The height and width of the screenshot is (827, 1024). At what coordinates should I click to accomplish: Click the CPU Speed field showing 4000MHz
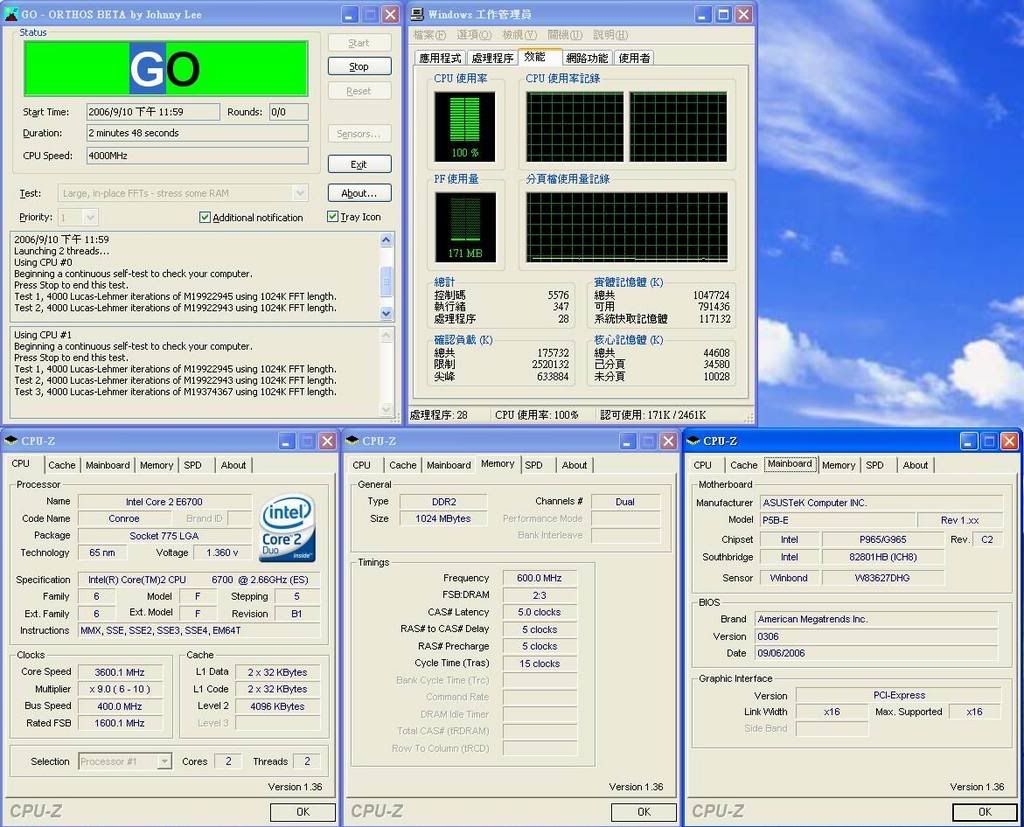coord(197,155)
